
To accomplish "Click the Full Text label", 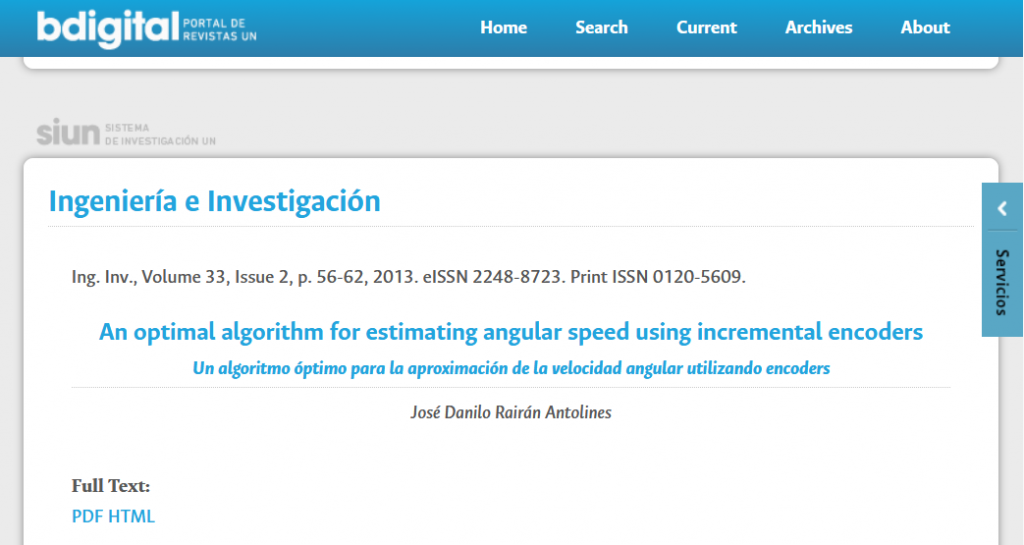I will [110, 486].
